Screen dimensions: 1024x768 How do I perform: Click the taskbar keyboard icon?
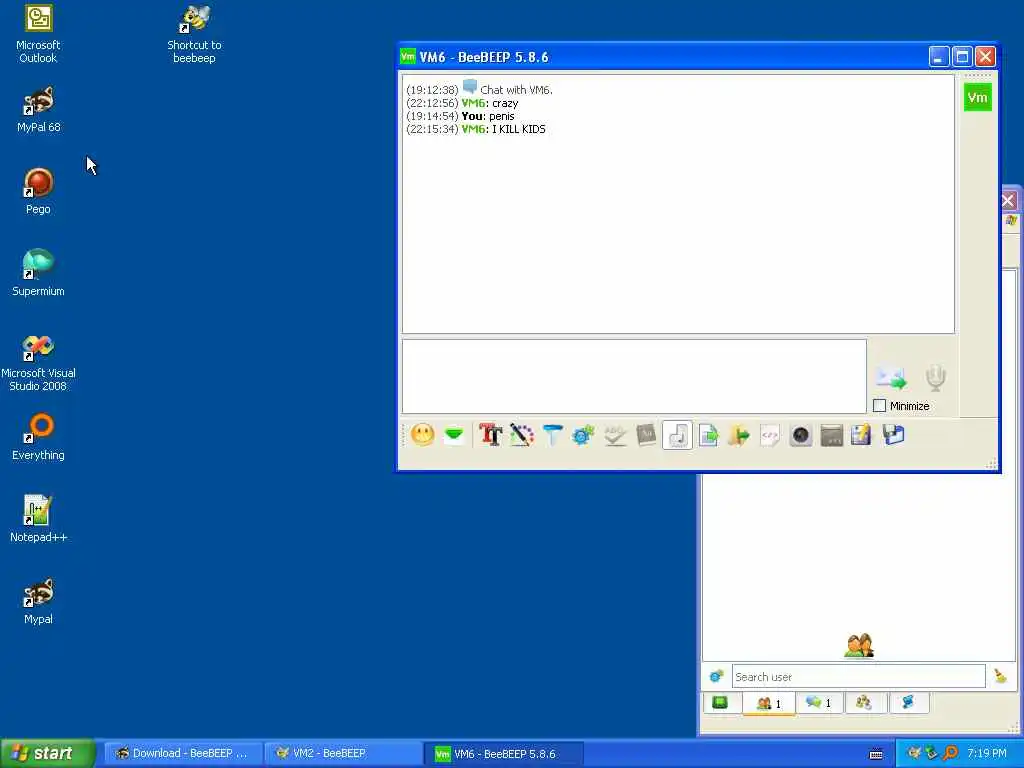click(x=876, y=754)
